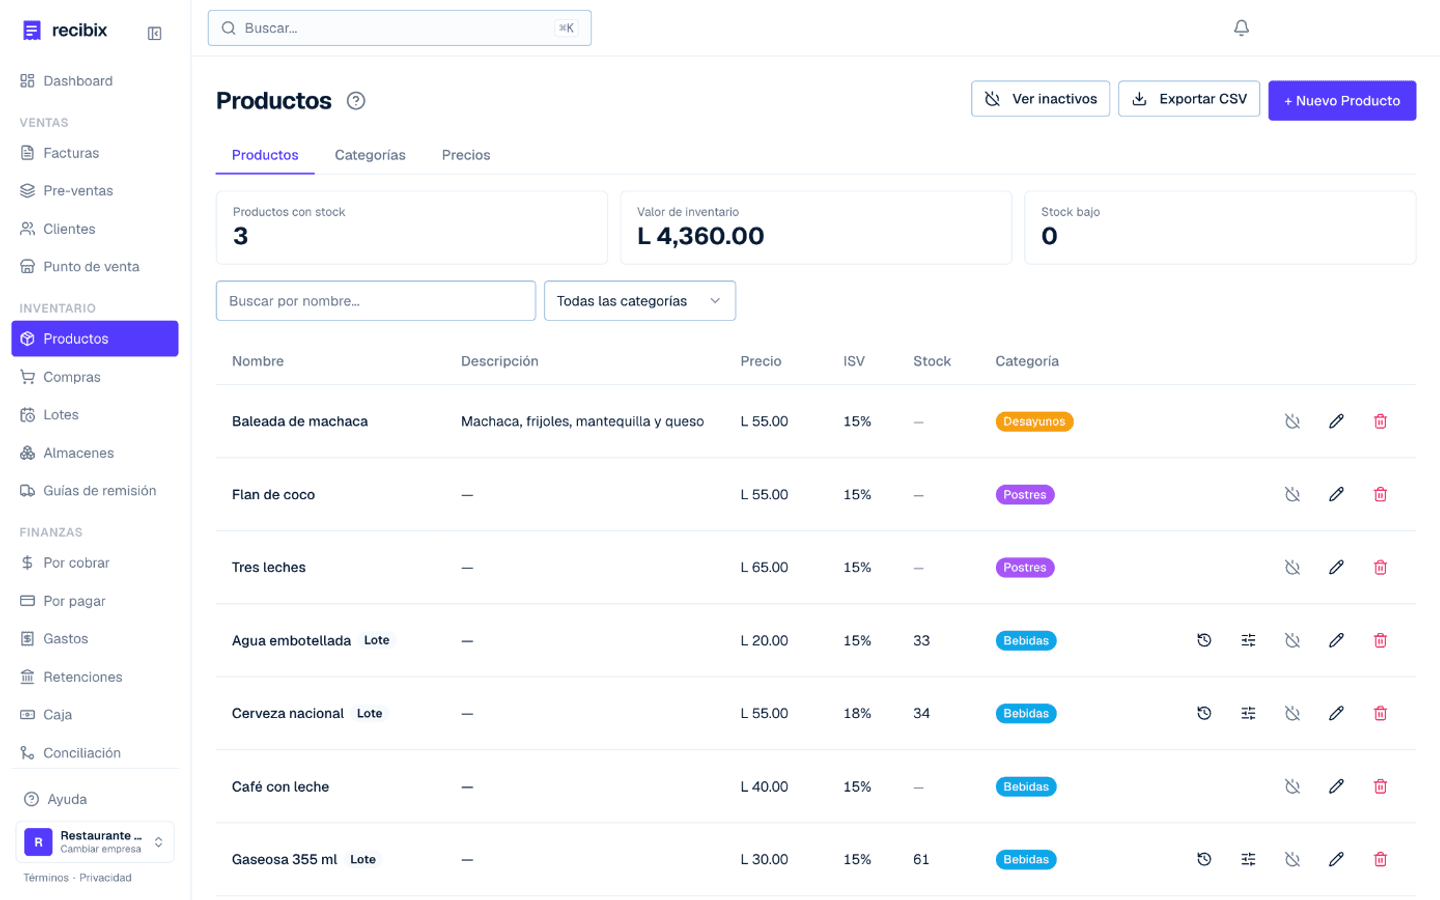View stock history for Cerveza nacional
1440x900 pixels.
click(x=1204, y=713)
